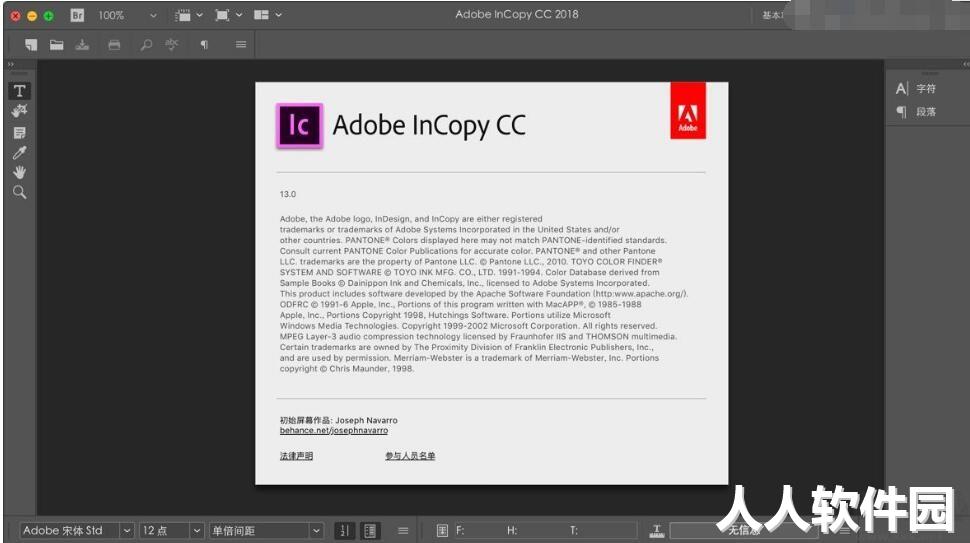Click the Find magnifier icon in toolbar

click(x=146, y=45)
